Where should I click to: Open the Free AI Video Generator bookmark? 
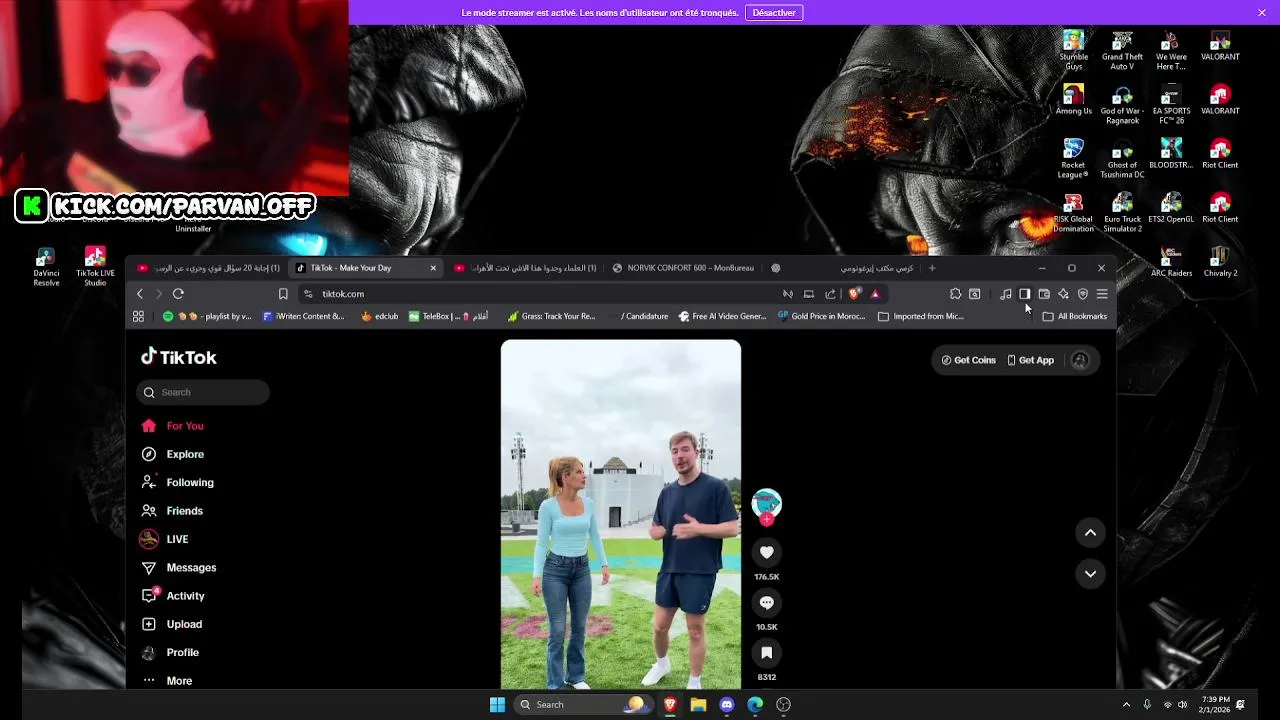point(722,316)
